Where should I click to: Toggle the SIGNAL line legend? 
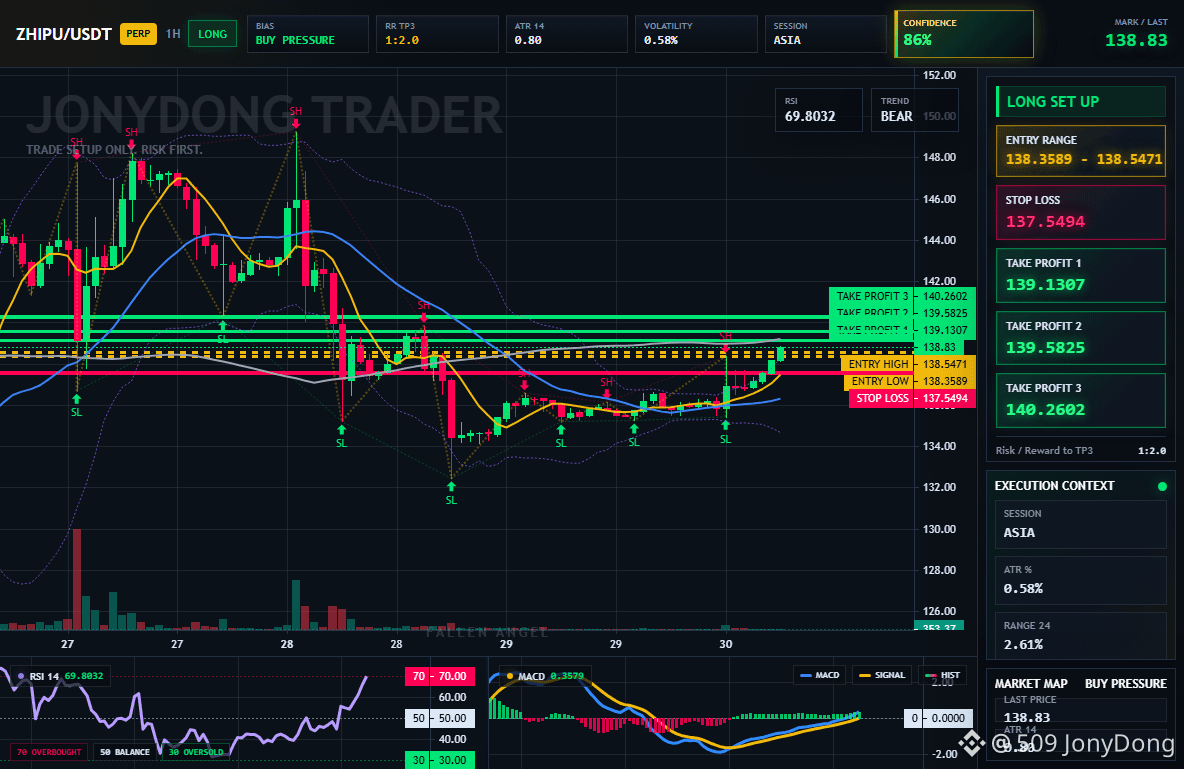click(x=882, y=675)
